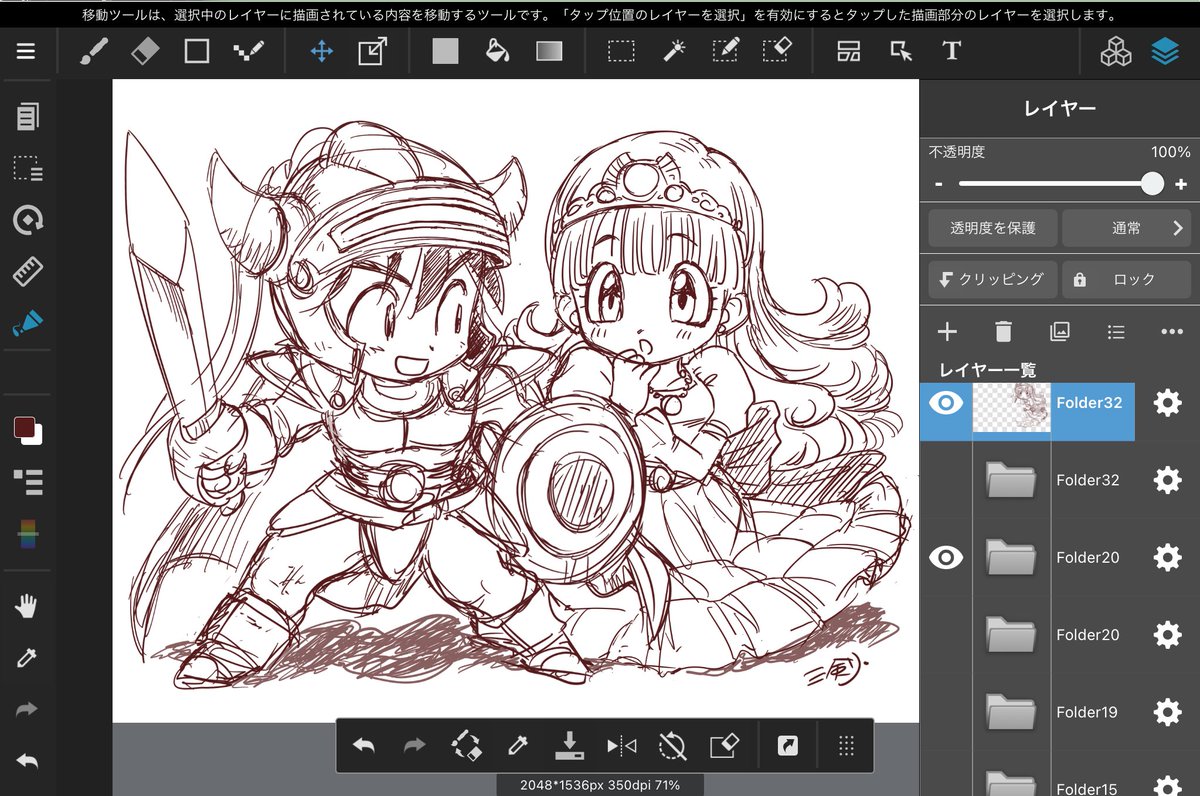The height and width of the screenshot is (796, 1200).
Task: Add image layer from photo icon
Action: click(1060, 332)
